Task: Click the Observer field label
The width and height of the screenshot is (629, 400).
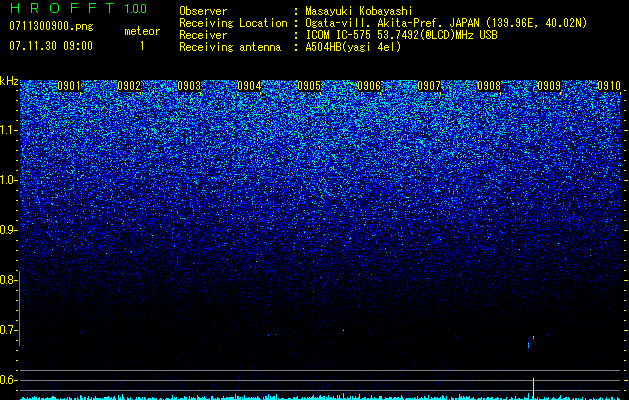Action: pos(203,11)
